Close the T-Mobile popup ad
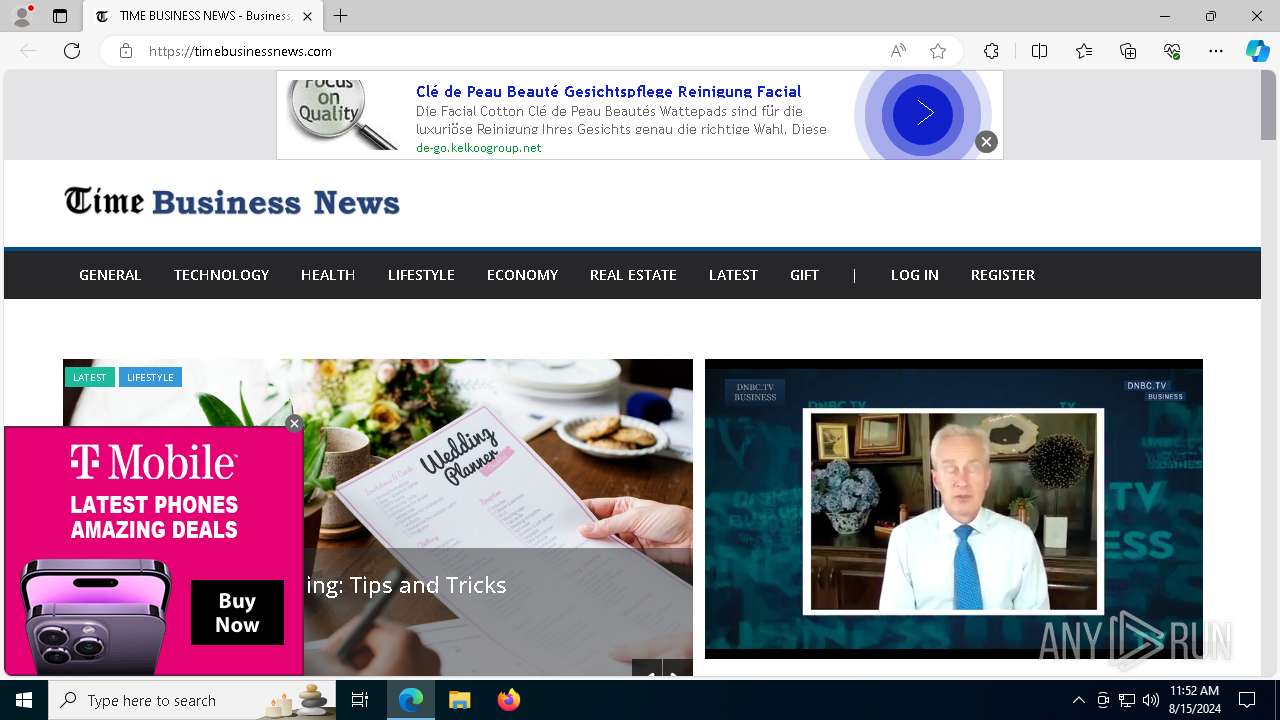This screenshot has width=1280, height=720. click(294, 424)
